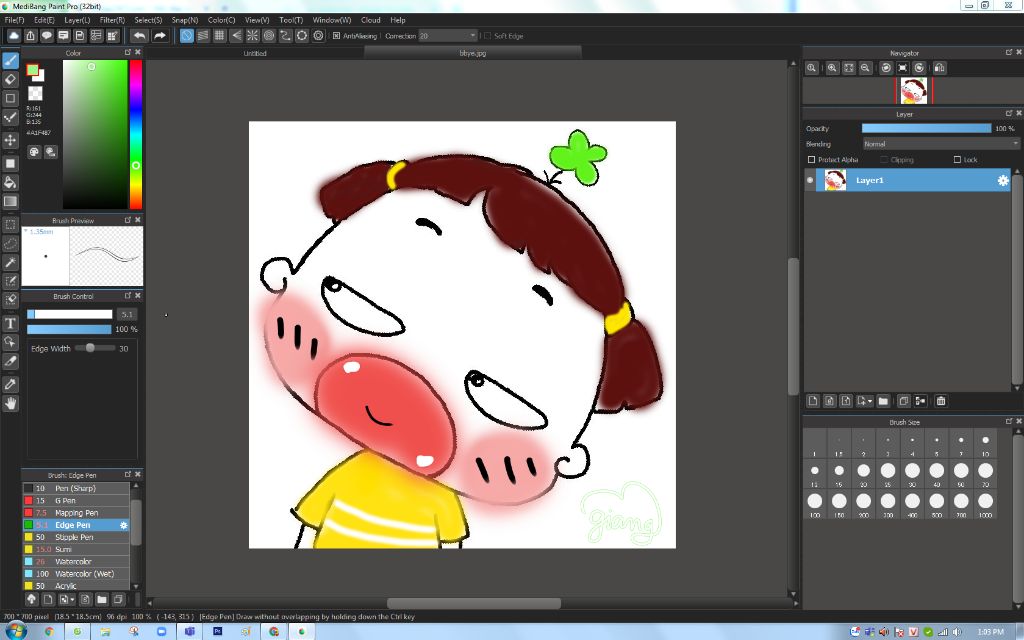Viewport: 1024px width, 640px height.
Task: Click the layer Opacity slider bar
Action: coord(926,129)
